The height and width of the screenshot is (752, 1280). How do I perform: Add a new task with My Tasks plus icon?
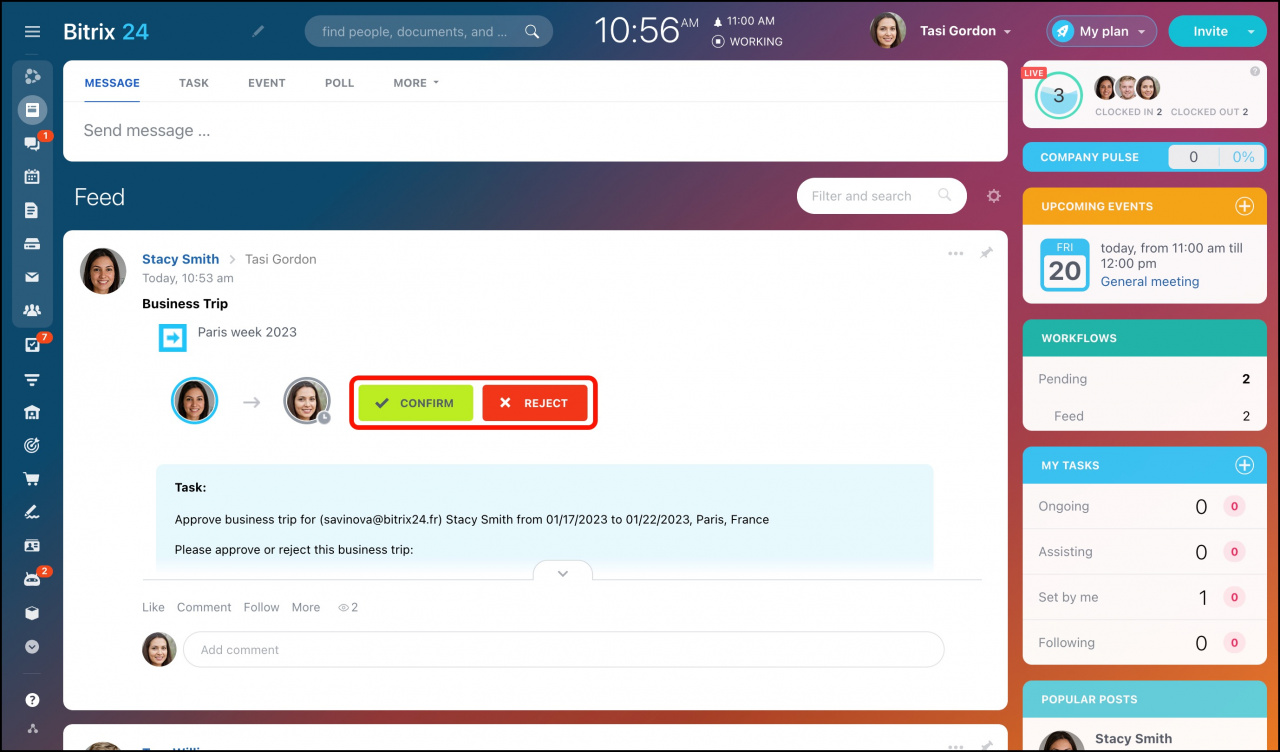[1244, 465]
